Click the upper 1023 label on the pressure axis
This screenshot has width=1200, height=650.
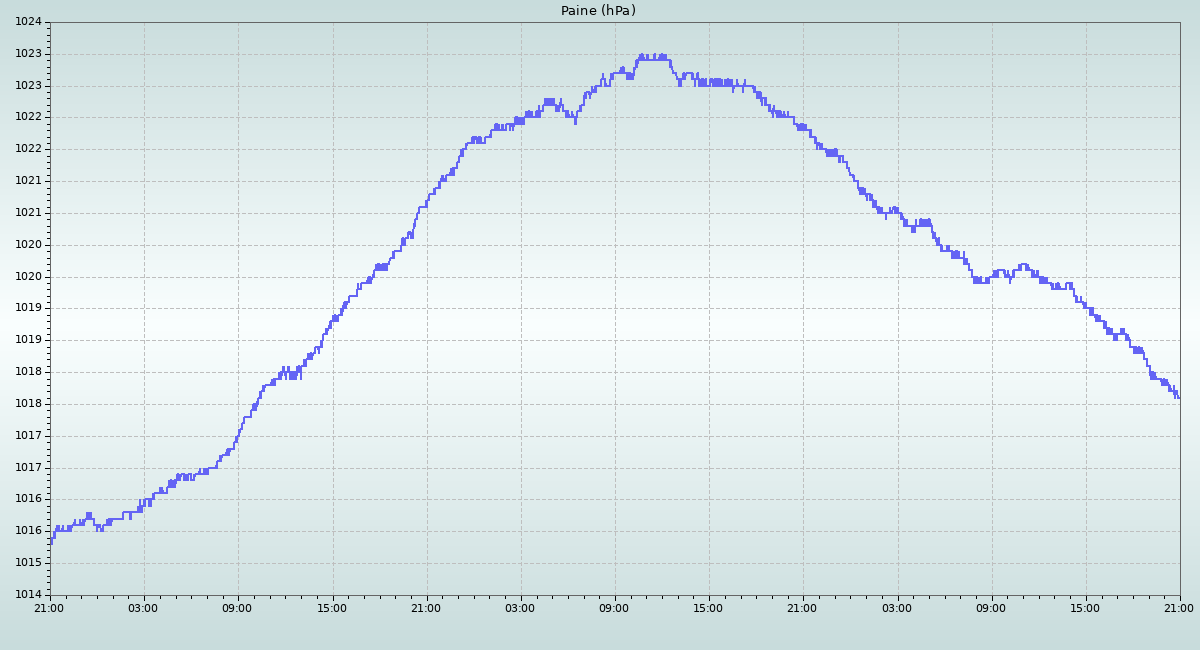tap(29, 54)
